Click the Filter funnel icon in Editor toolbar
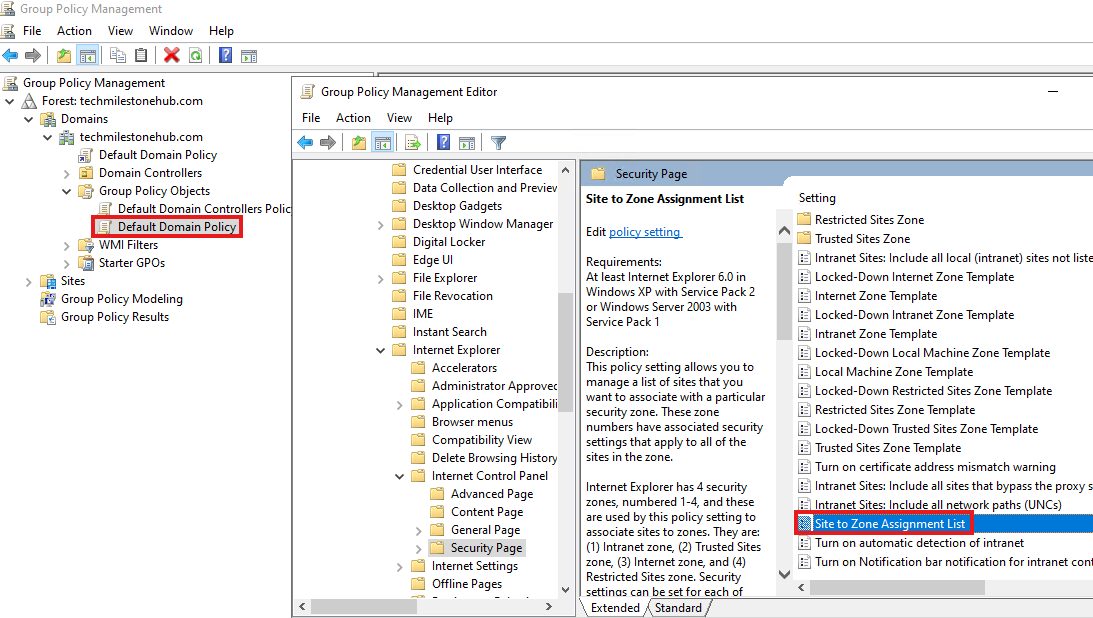The width and height of the screenshot is (1093, 618). [498, 143]
